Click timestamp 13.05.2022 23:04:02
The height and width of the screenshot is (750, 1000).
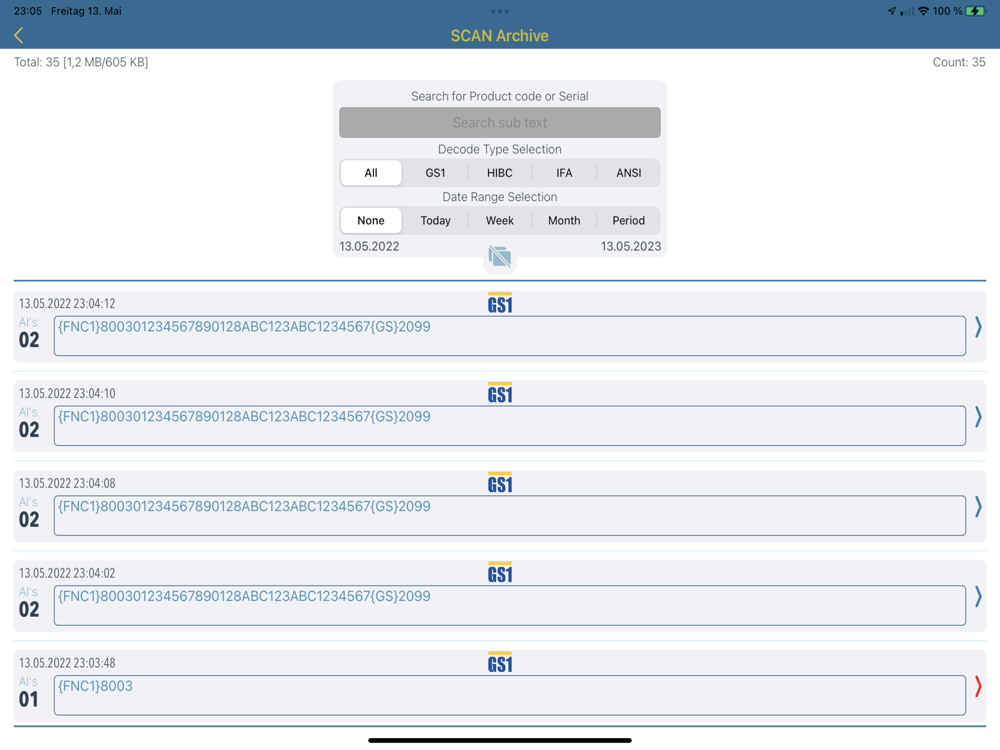(67, 573)
